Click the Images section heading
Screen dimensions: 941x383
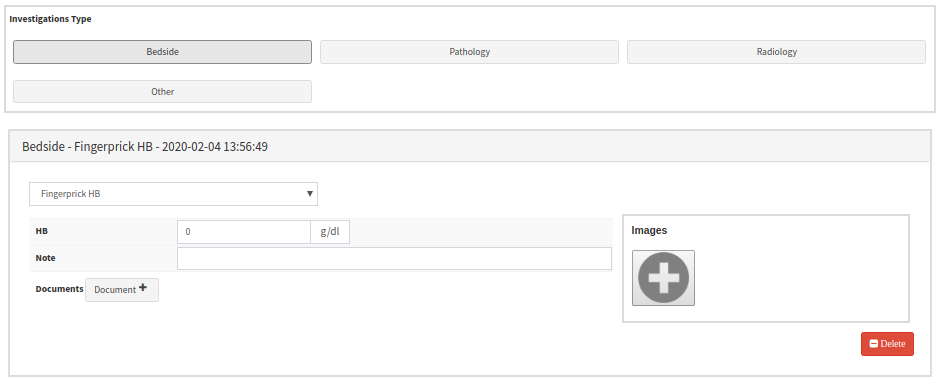point(649,231)
